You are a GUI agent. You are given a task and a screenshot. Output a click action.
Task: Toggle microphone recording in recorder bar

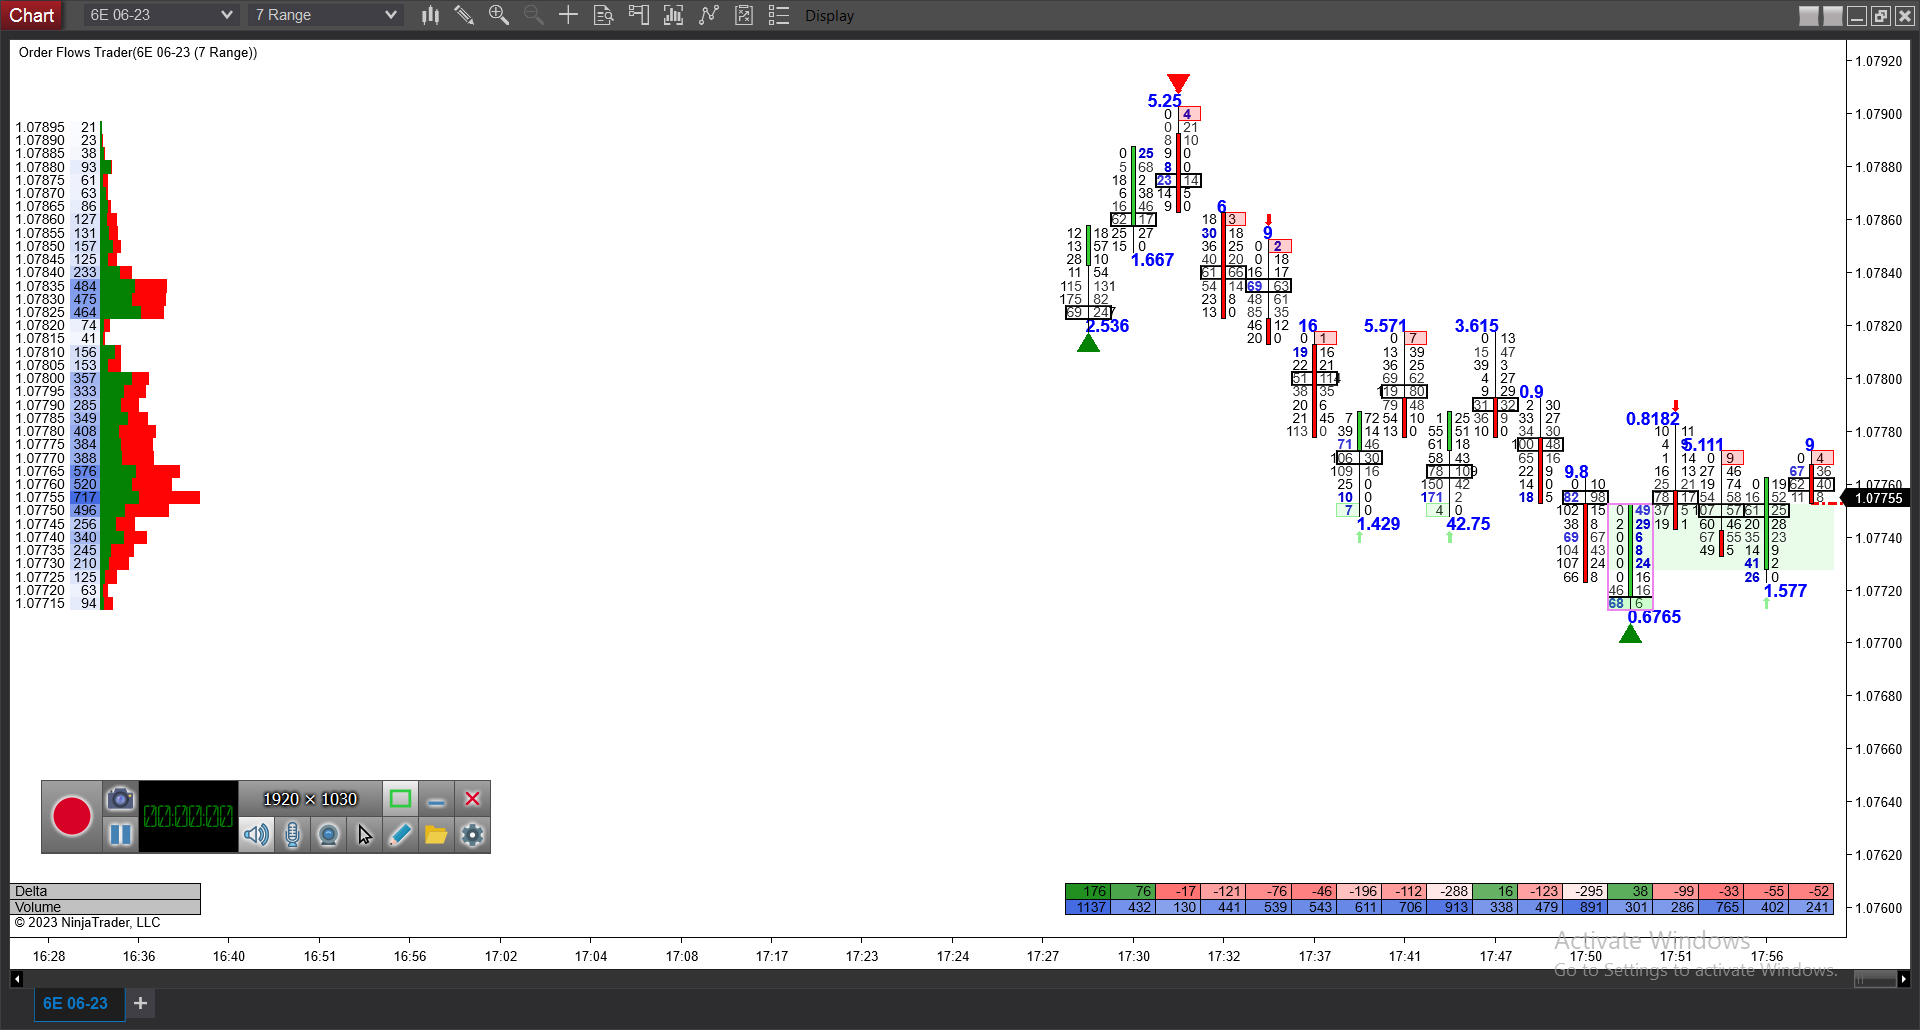[x=292, y=834]
